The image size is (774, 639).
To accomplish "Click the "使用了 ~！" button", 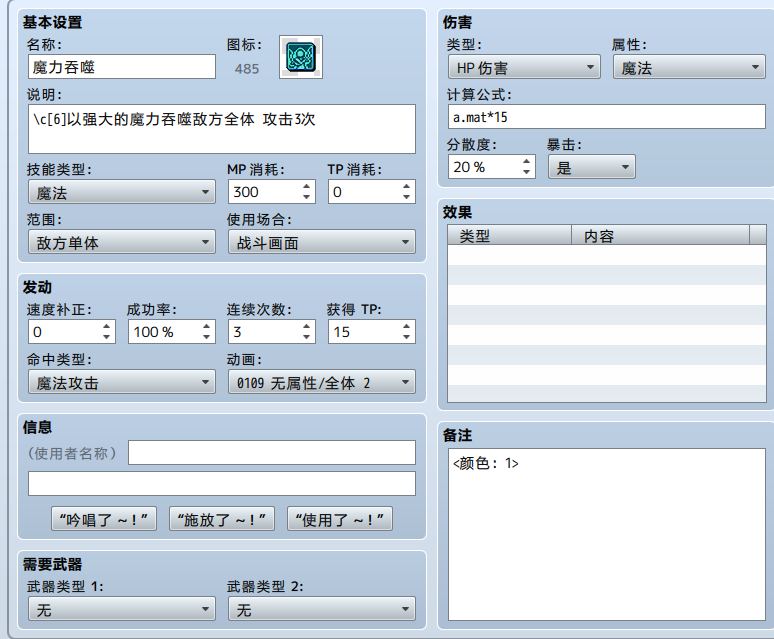I will (x=340, y=519).
